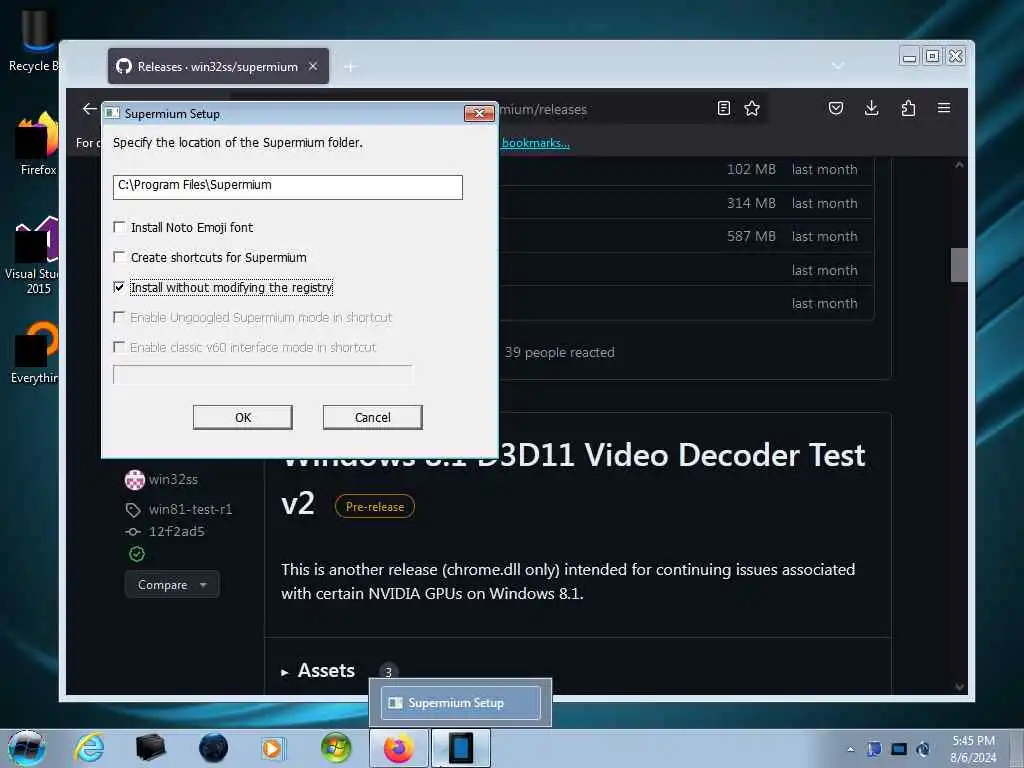The height and width of the screenshot is (768, 1024).
Task: Open the win81-test-r1 tag link
Action: point(190,509)
